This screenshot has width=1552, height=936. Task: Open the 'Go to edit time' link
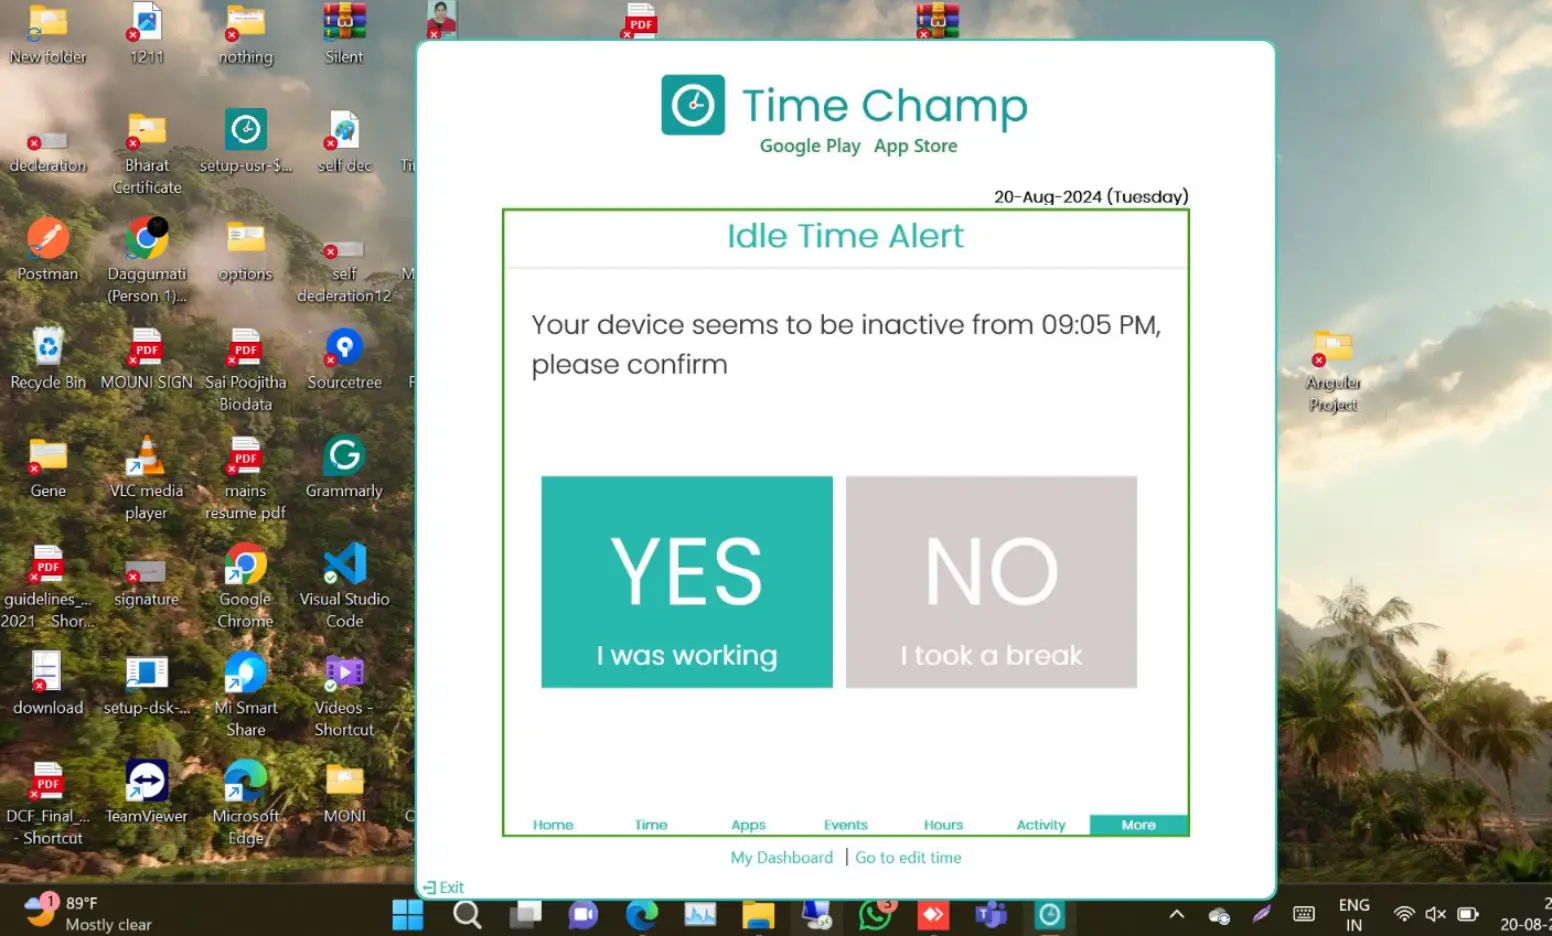pos(908,857)
